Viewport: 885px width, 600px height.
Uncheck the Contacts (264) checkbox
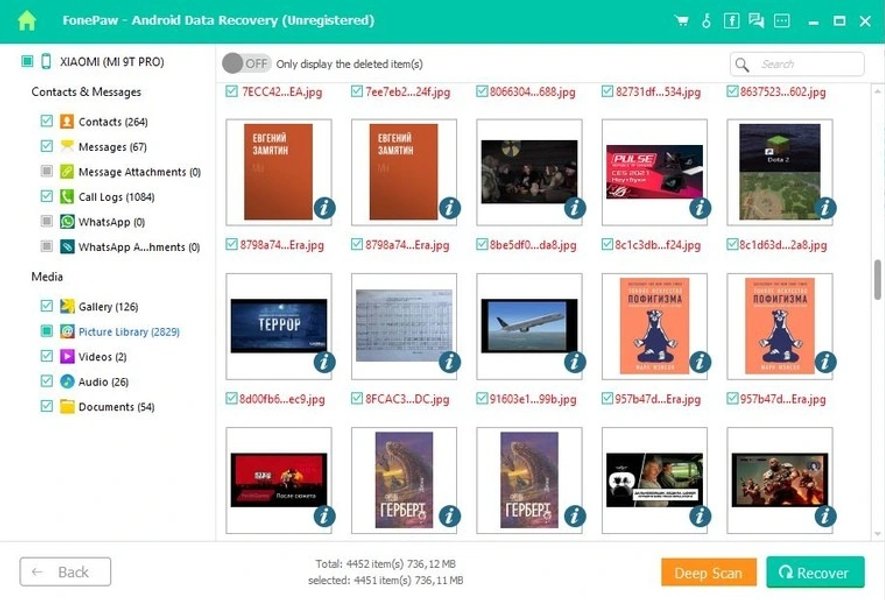click(47, 121)
